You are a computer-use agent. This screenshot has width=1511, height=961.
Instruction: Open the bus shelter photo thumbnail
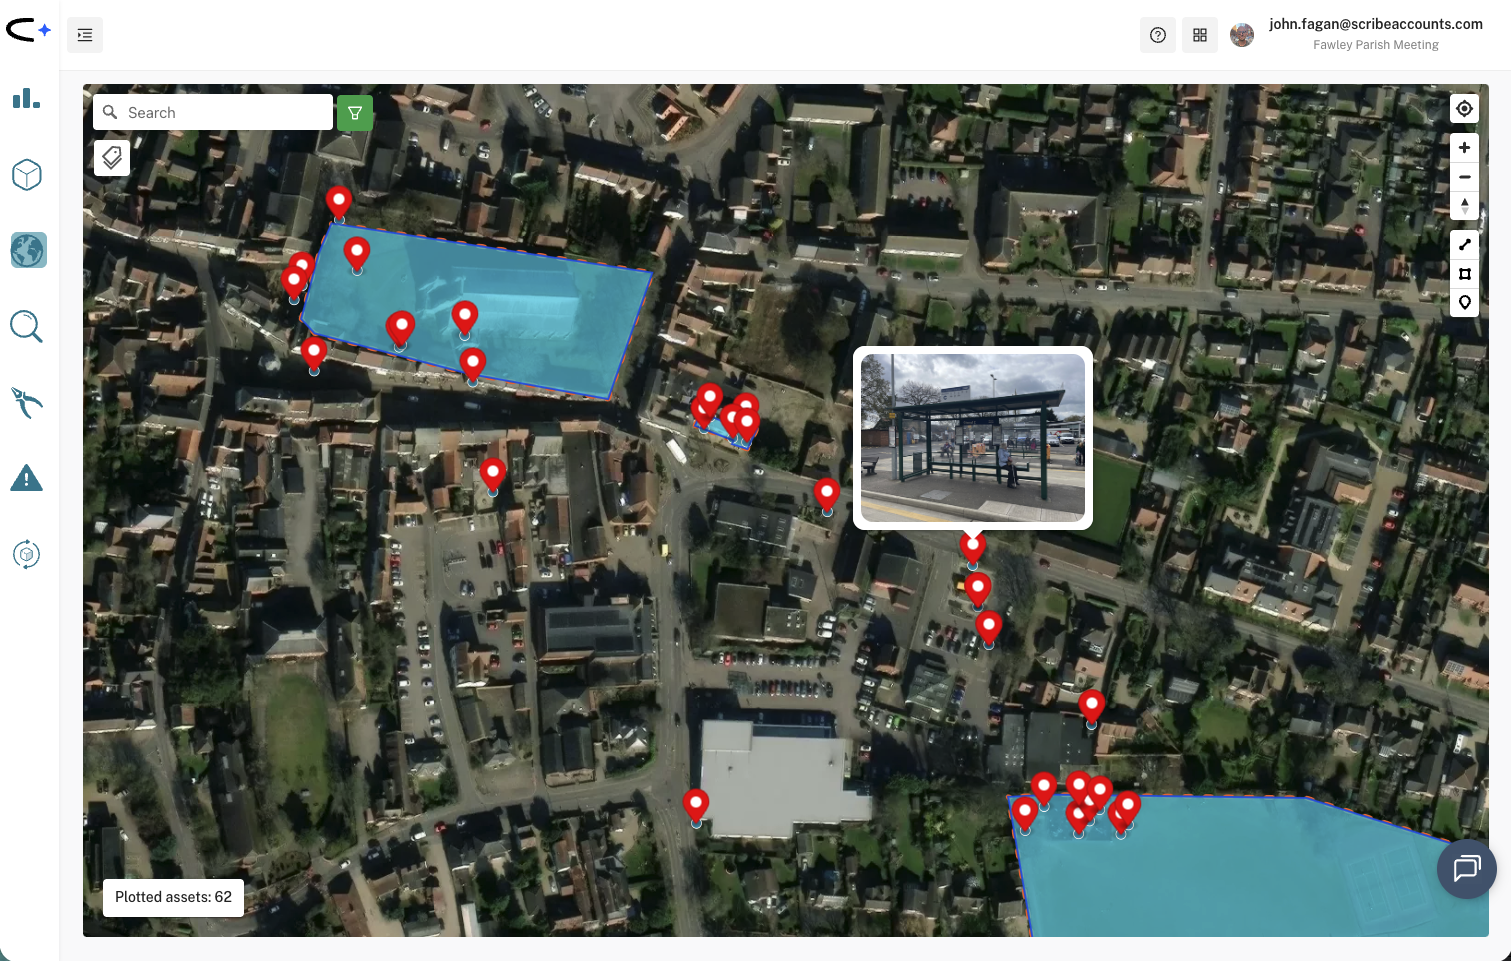(x=971, y=438)
